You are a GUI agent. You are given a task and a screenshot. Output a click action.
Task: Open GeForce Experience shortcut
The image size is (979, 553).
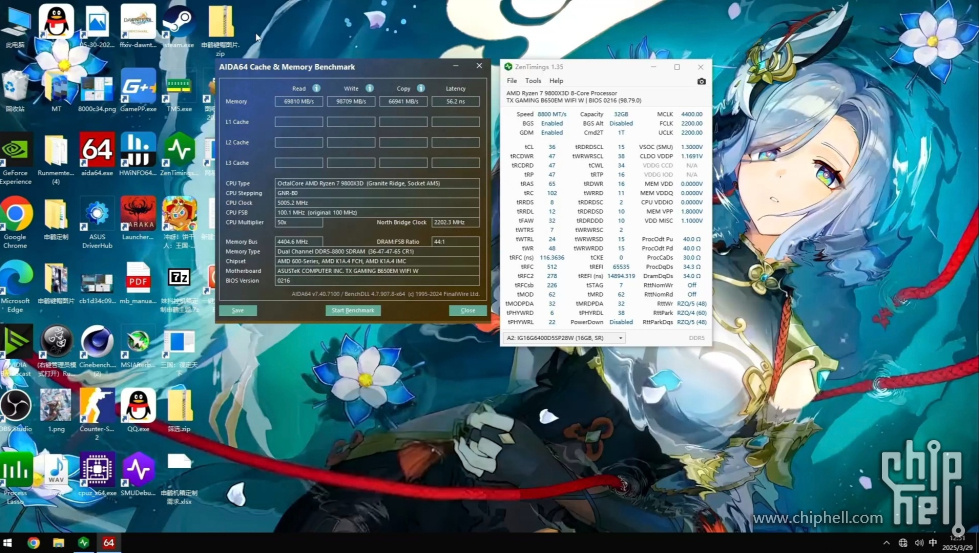point(16,159)
